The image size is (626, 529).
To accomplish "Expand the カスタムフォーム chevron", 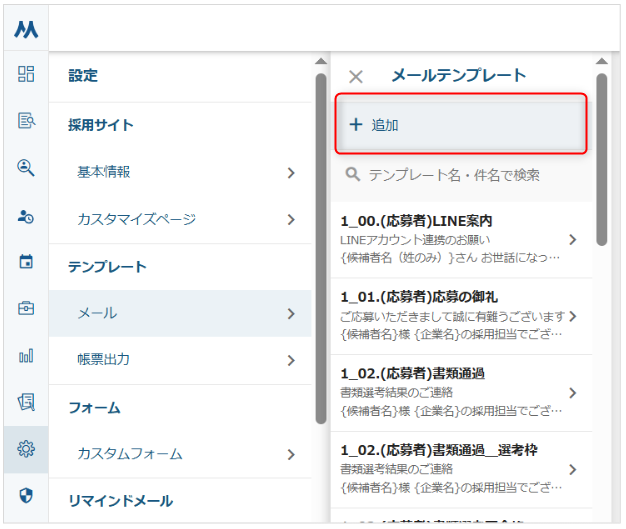I will 291,454.
